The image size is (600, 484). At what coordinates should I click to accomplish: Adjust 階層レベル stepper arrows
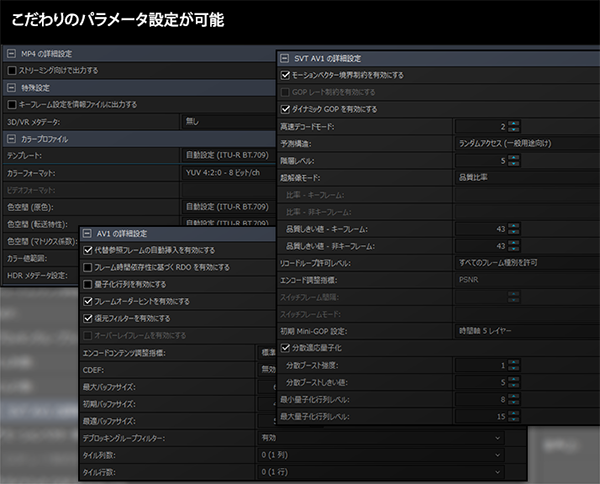click(514, 161)
